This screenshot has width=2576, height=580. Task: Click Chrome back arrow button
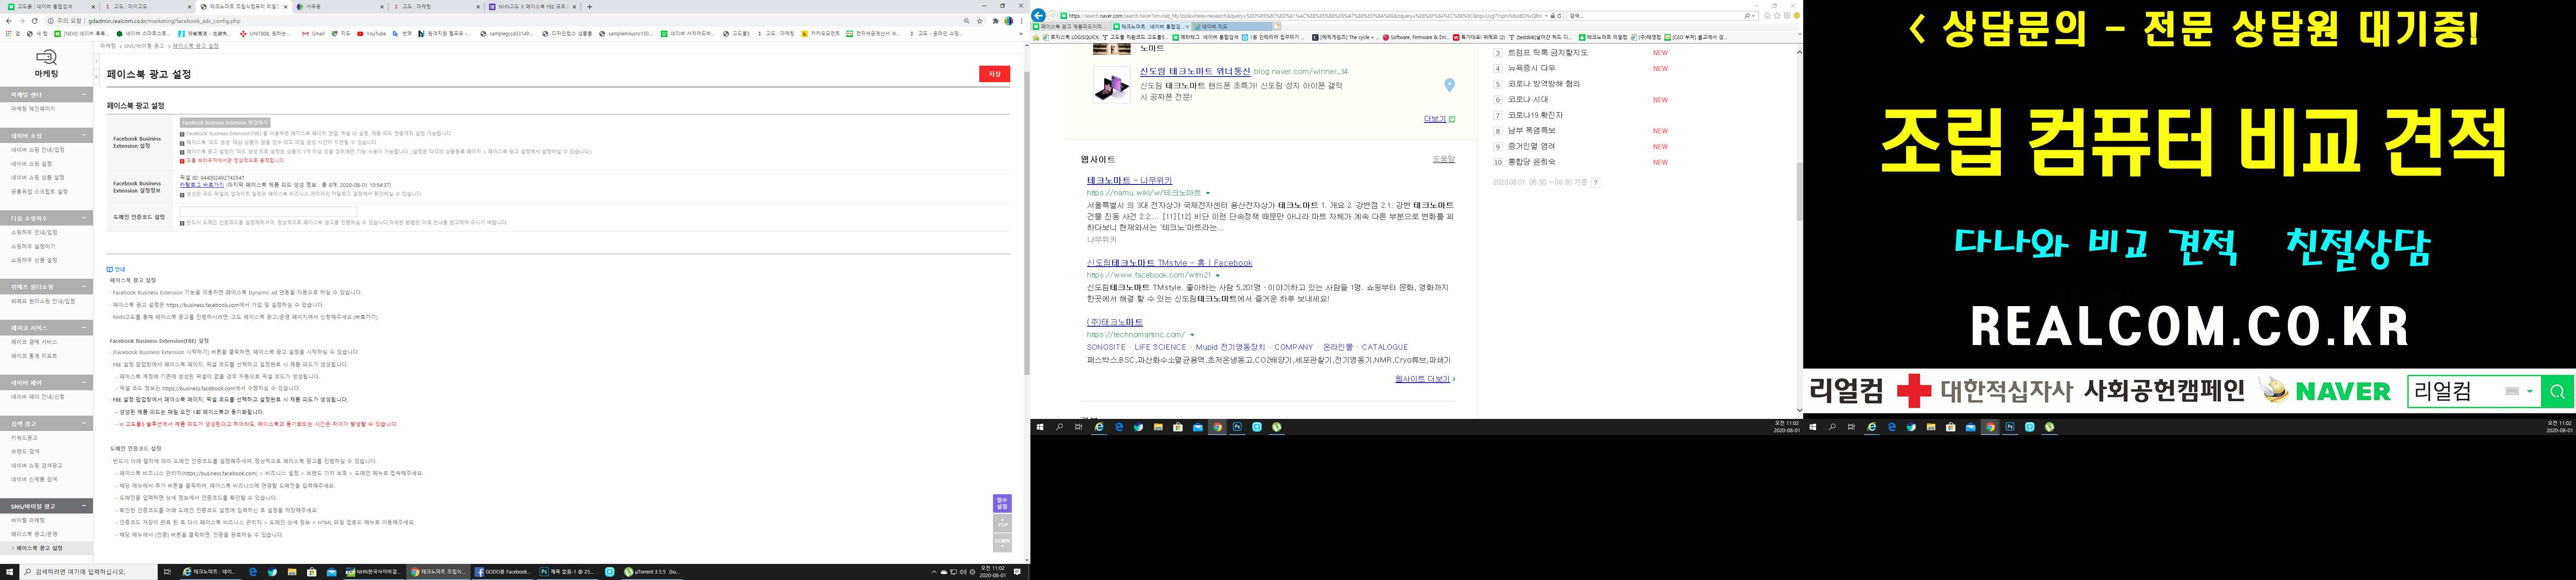pyautogui.click(x=9, y=20)
